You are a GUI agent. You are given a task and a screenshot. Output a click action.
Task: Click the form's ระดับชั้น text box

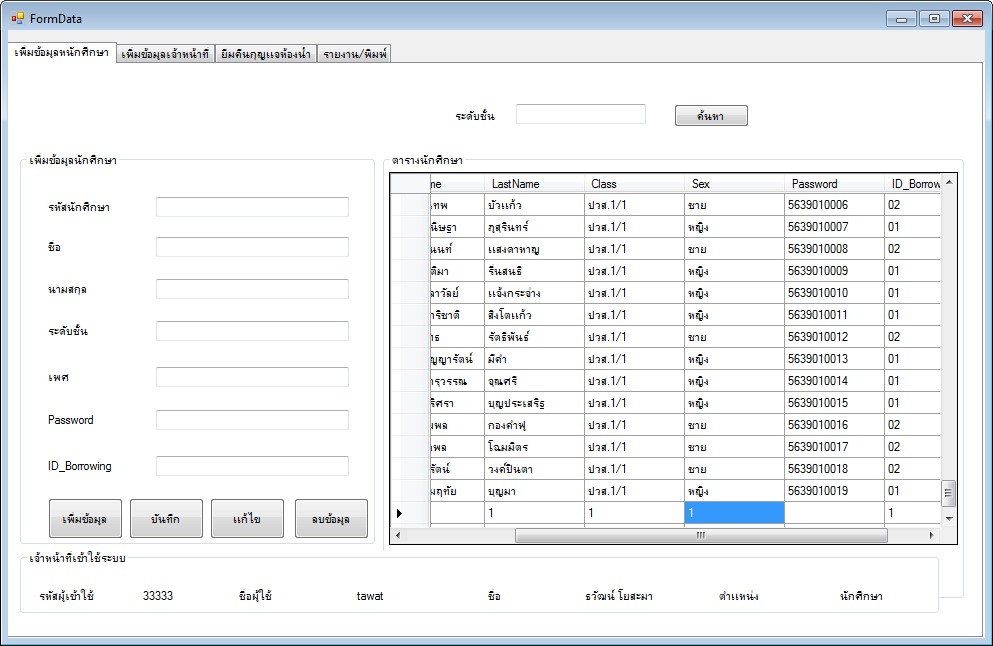click(x=252, y=331)
